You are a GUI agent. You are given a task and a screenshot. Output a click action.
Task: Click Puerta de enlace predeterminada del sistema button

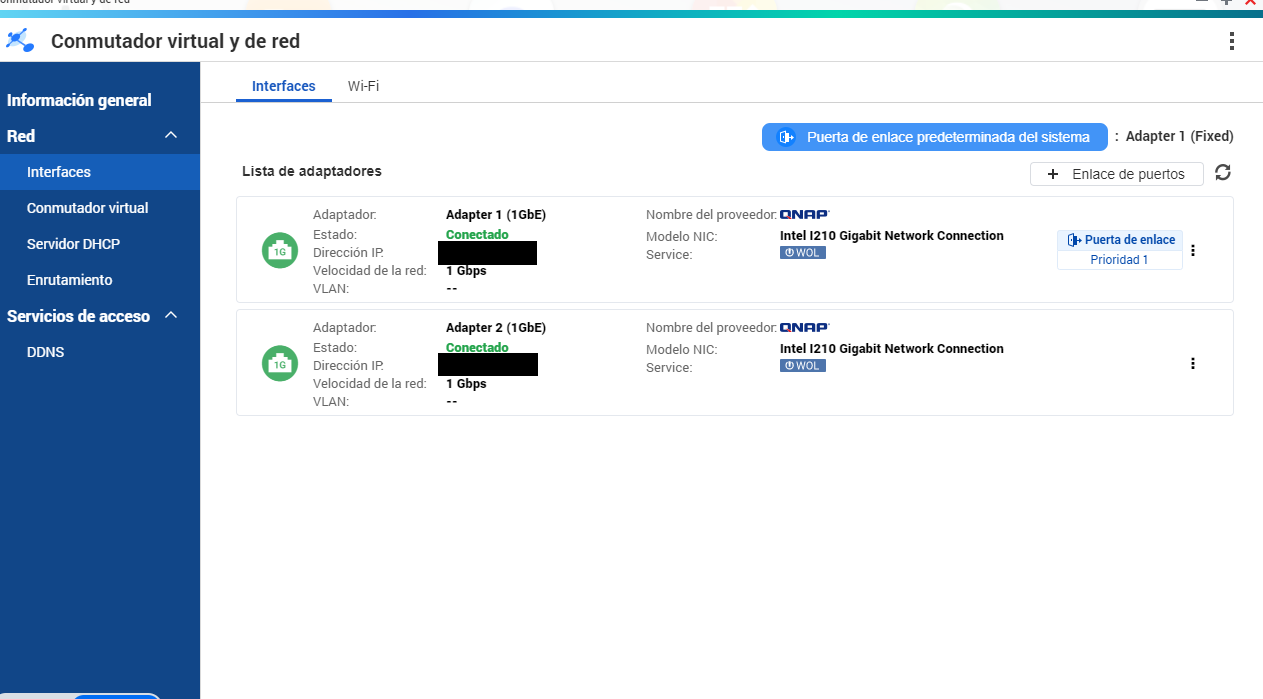tap(934, 137)
